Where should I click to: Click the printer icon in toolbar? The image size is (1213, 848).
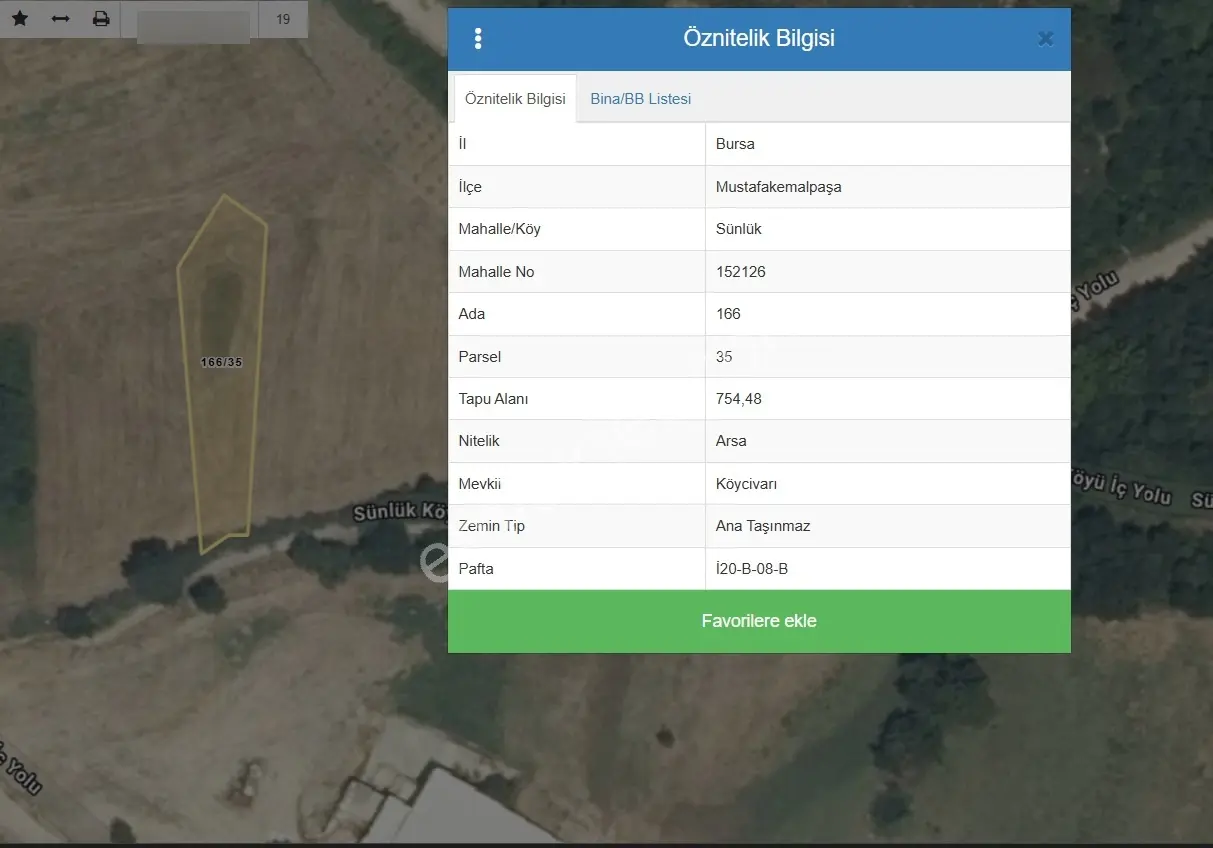tap(101, 19)
